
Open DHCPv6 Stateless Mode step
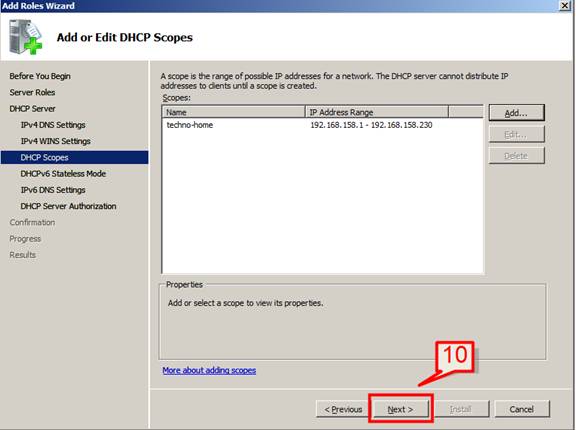coord(63,174)
